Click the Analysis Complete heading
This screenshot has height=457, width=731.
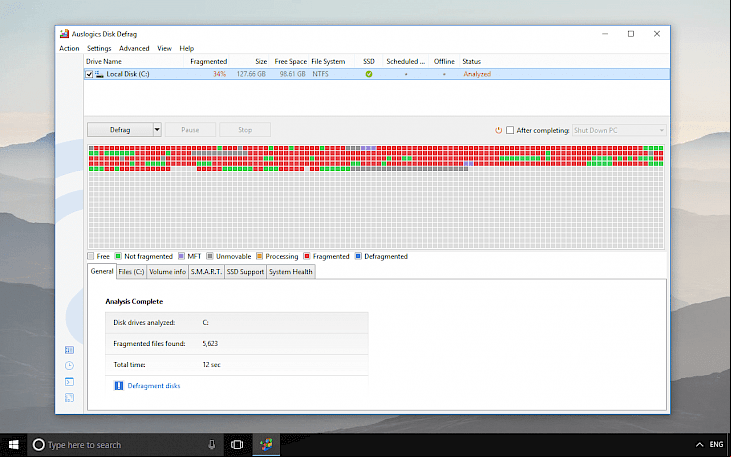[x=134, y=302]
